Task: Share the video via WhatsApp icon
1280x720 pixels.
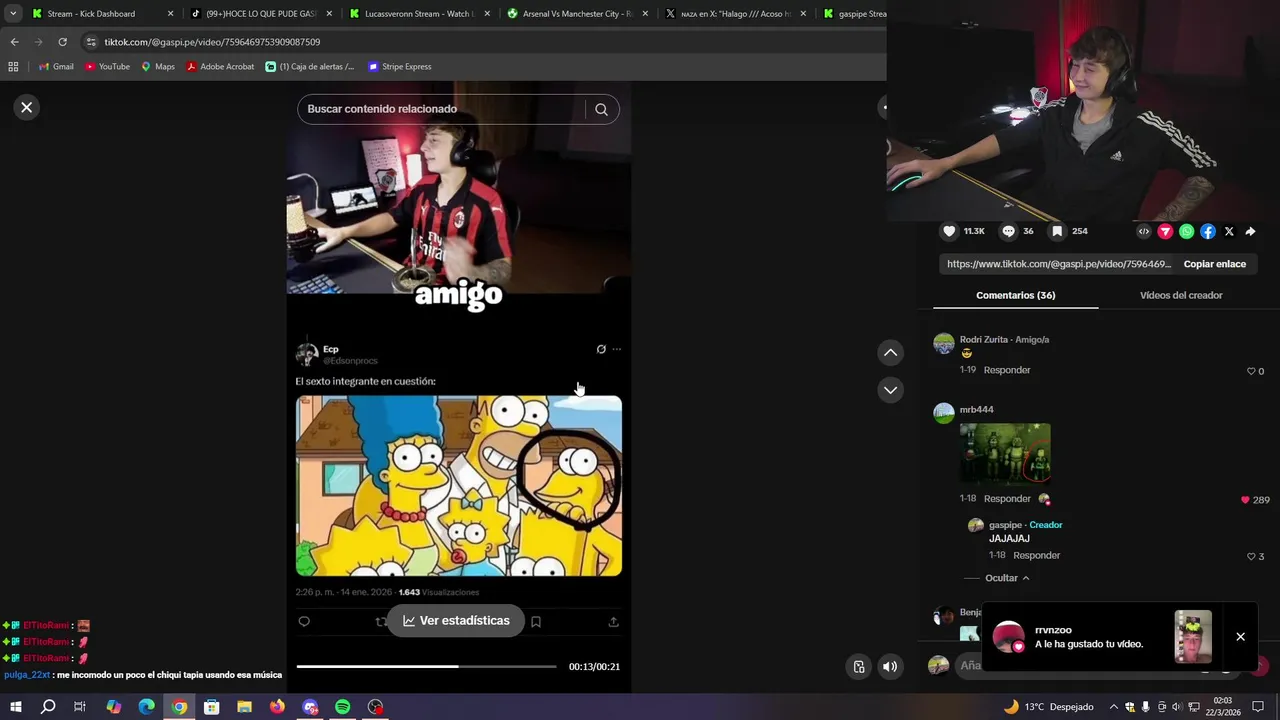Action: tap(1186, 231)
